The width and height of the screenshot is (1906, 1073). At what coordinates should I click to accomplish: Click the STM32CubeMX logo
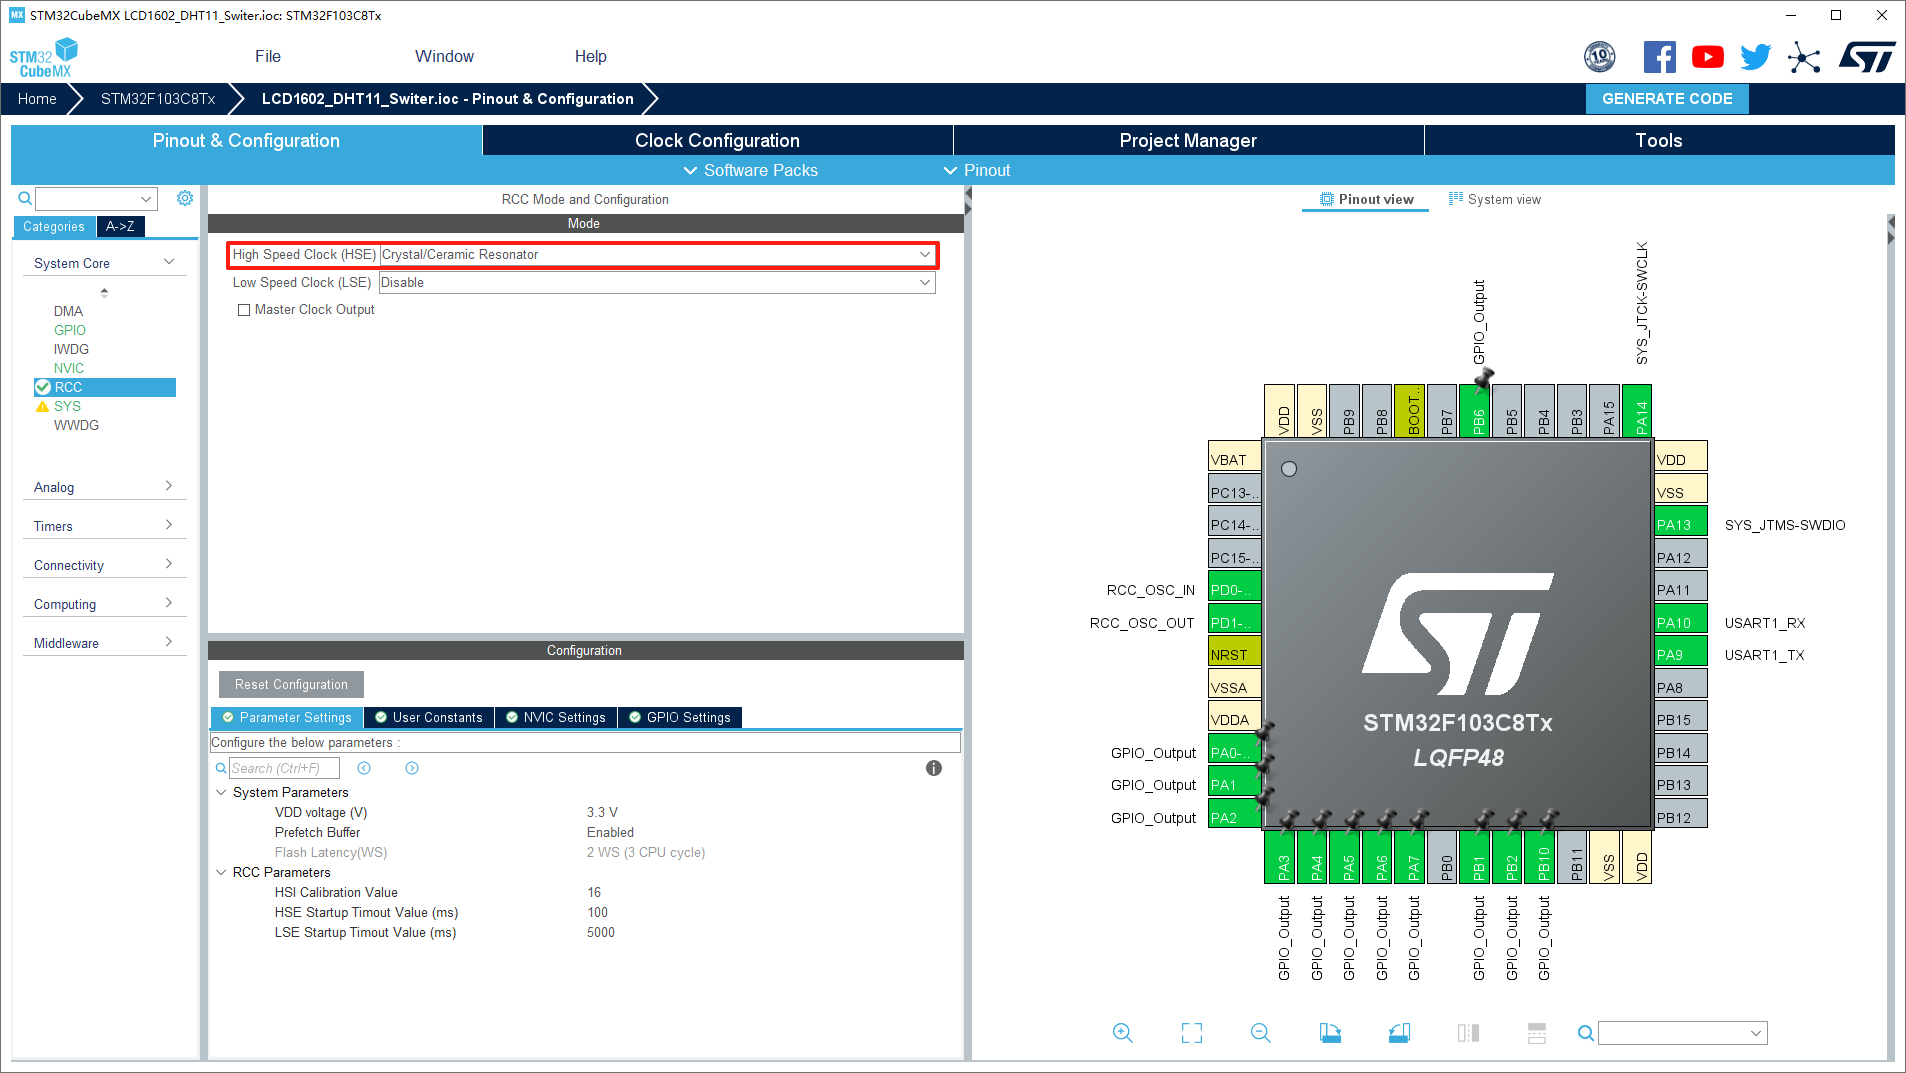44,58
